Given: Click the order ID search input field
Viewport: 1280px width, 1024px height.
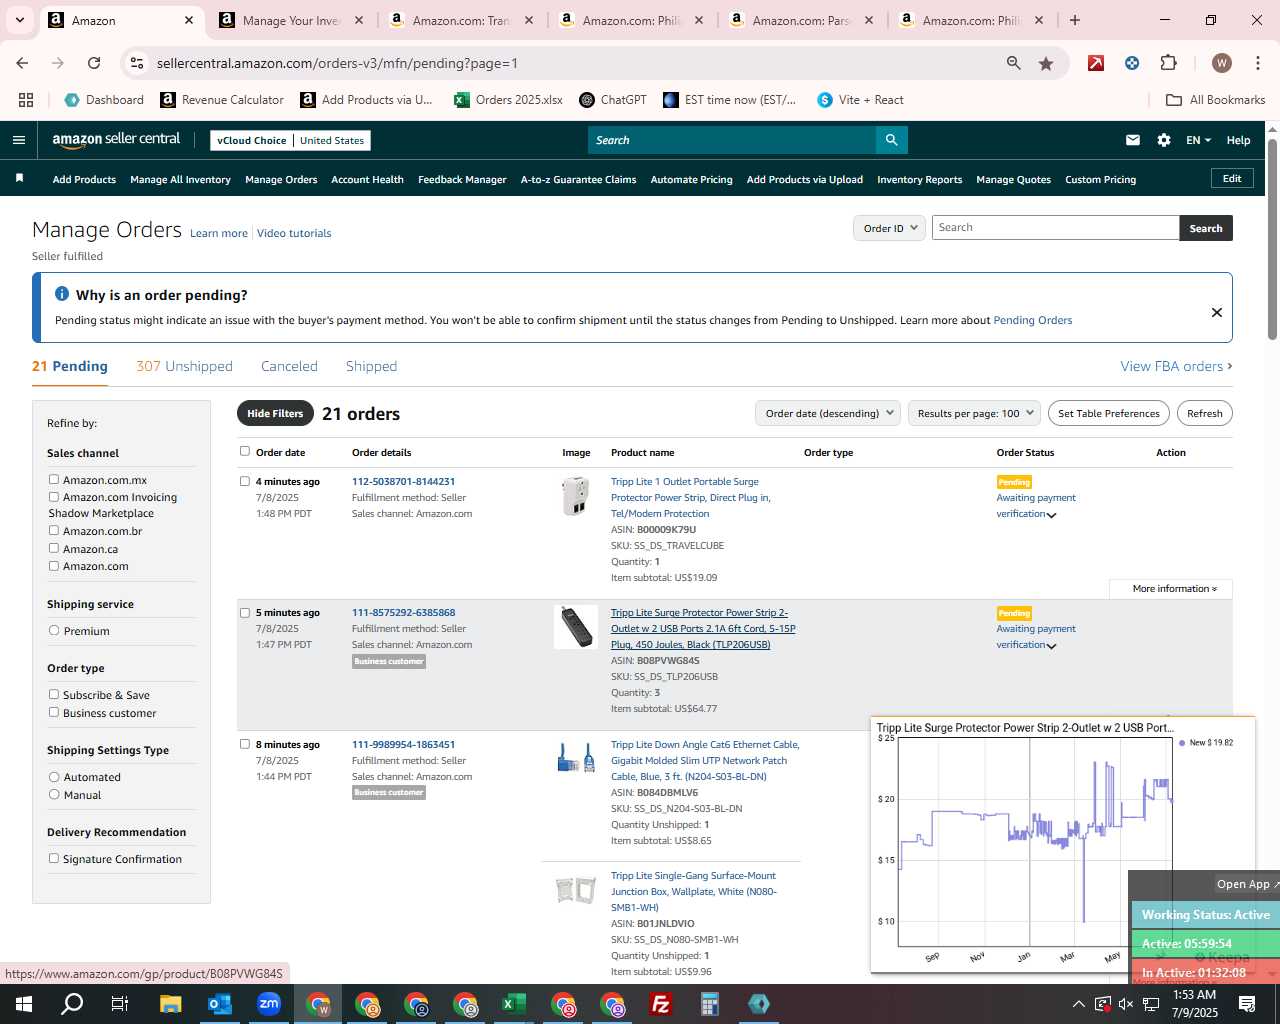Looking at the screenshot, I should click(1056, 228).
